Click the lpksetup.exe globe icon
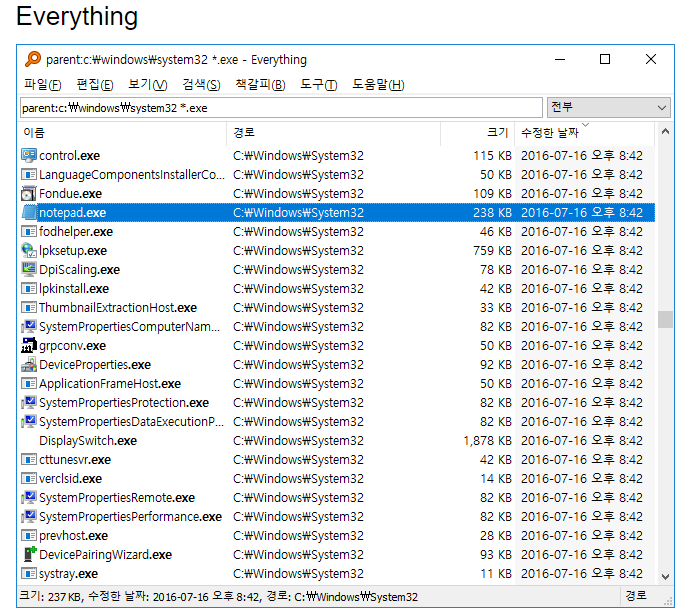This screenshot has height=615, width=688. click(x=29, y=250)
